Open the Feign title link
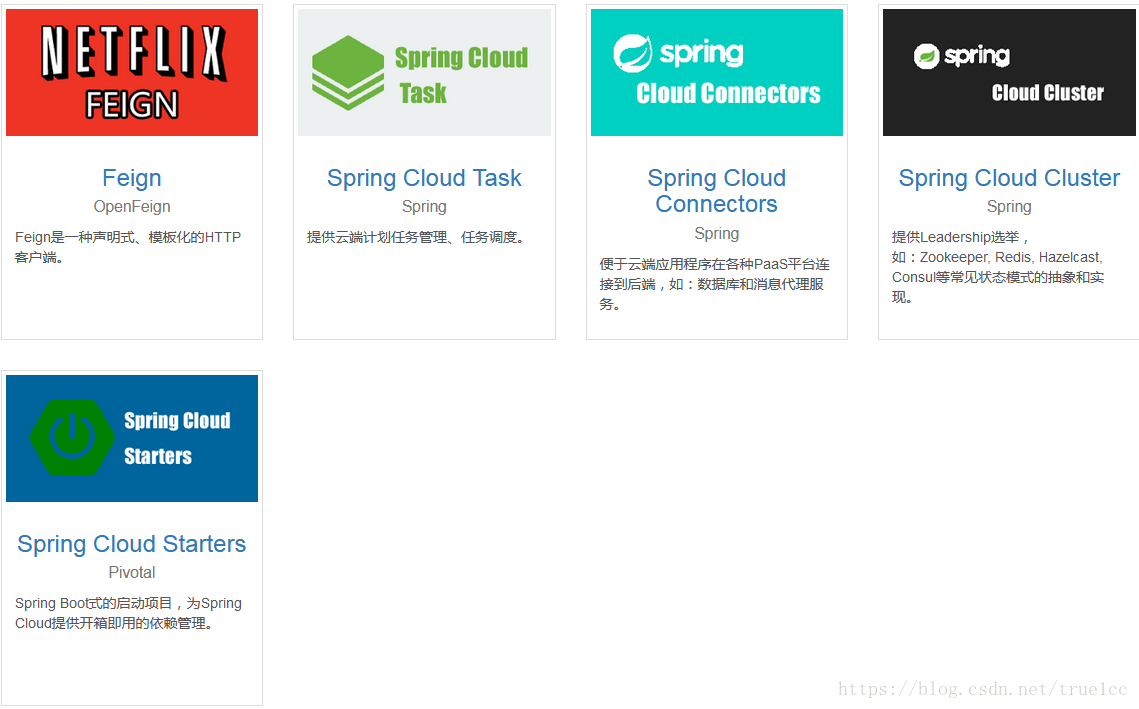Screen dimensions: 1139x709 coord(131,178)
